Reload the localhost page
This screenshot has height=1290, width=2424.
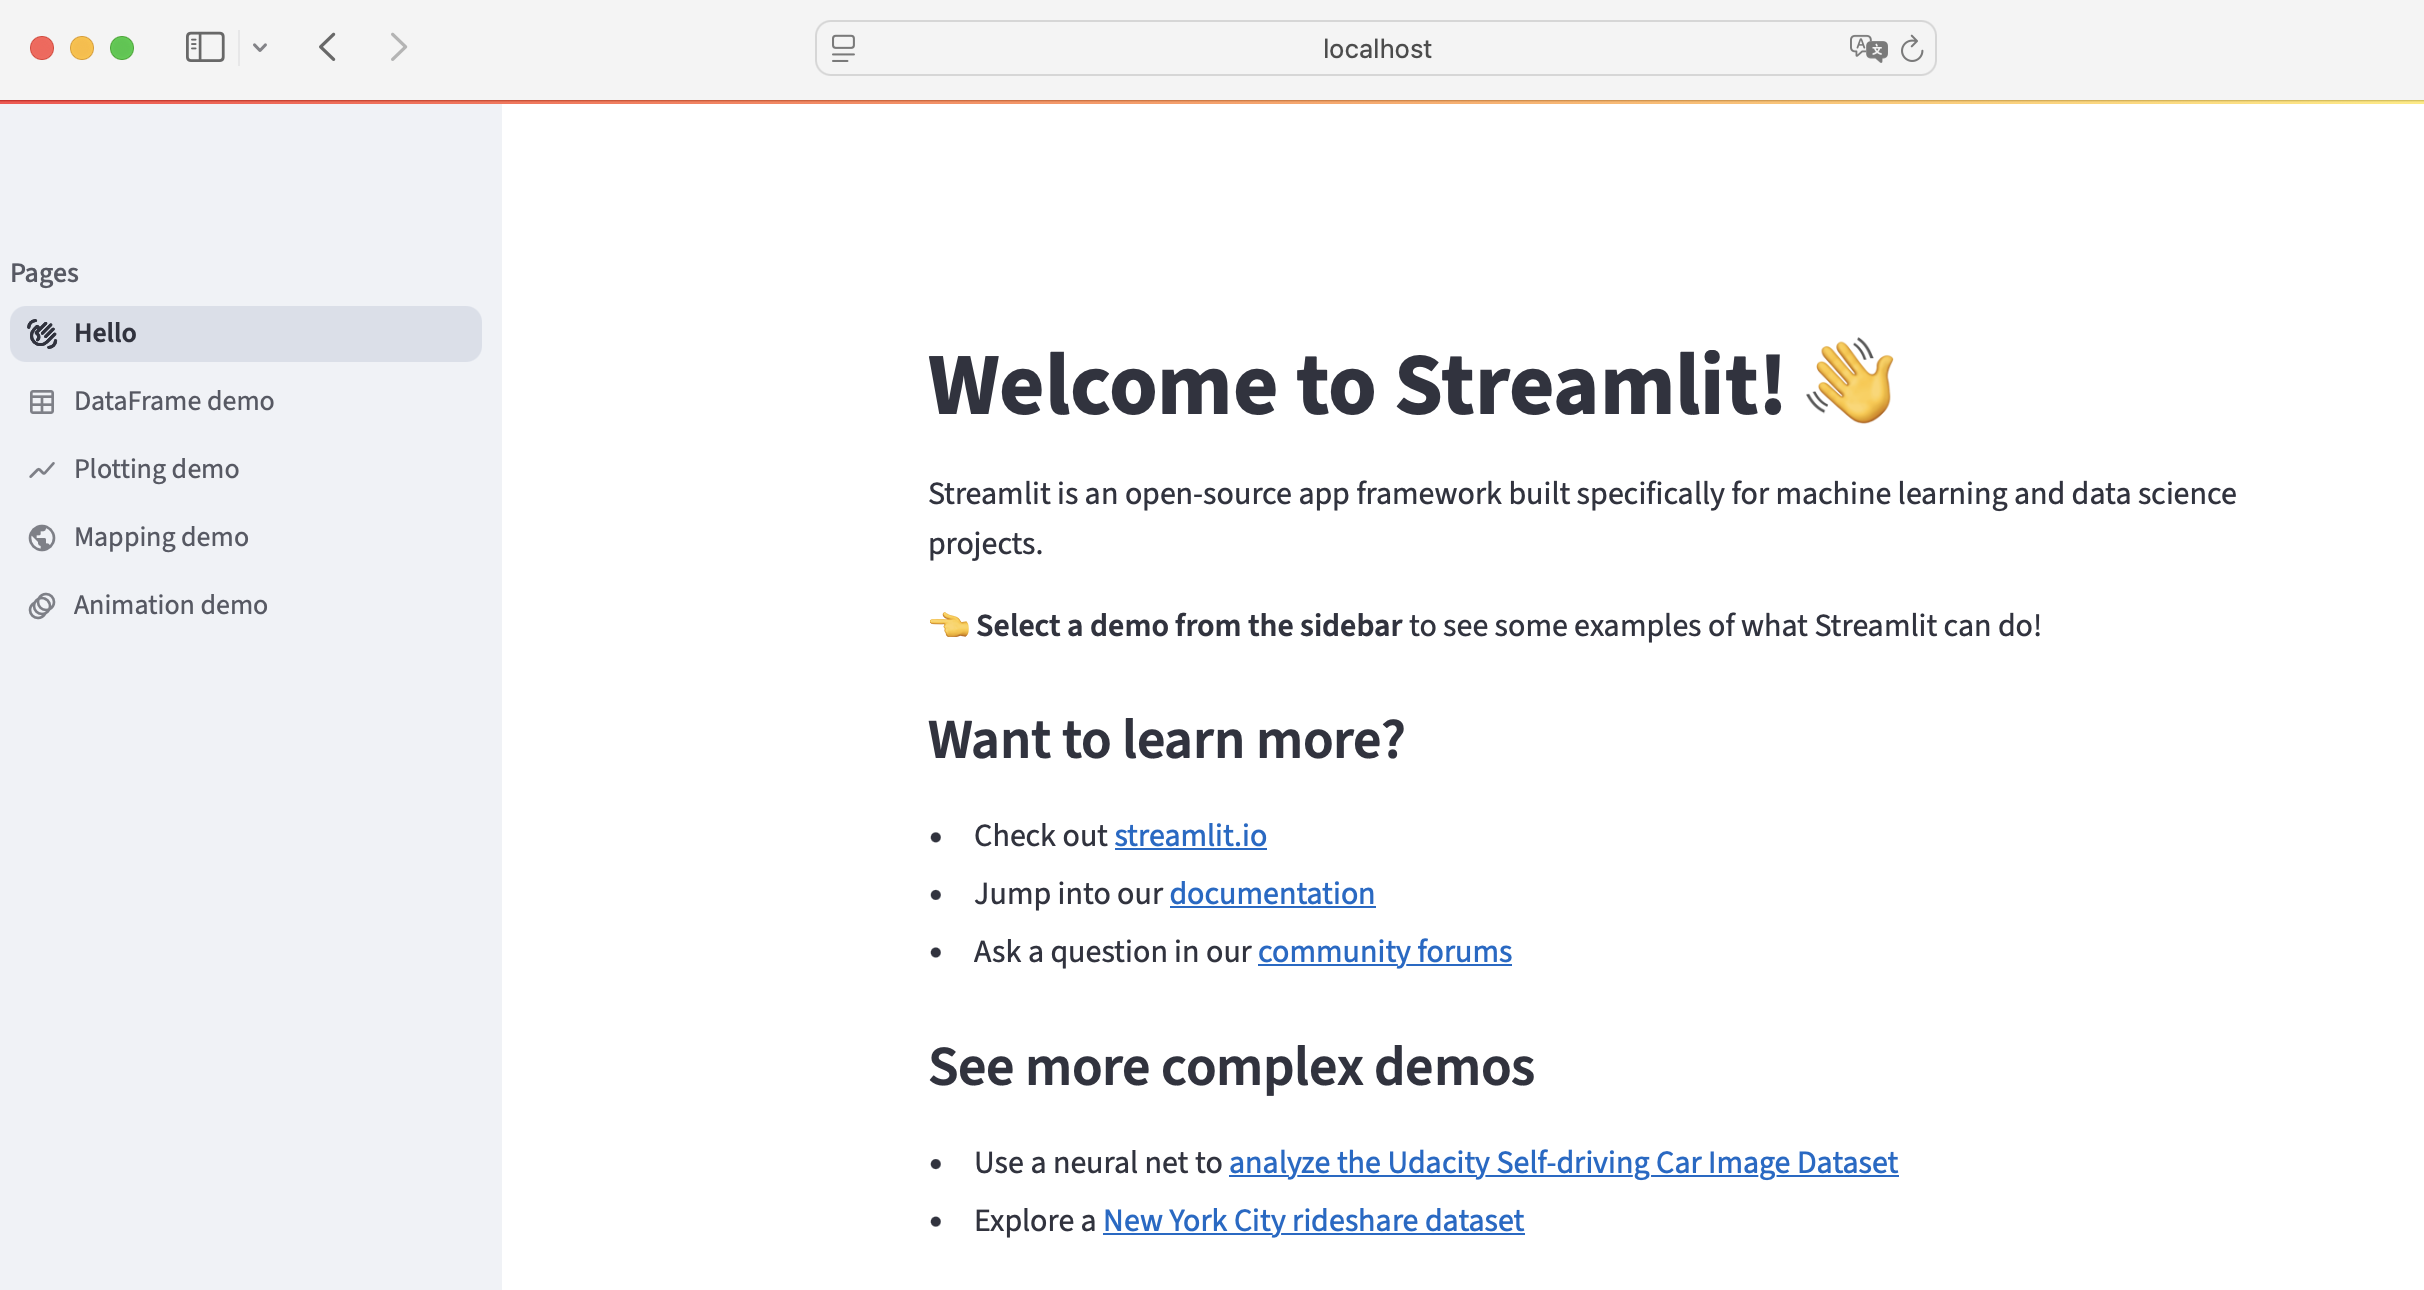(x=1912, y=47)
